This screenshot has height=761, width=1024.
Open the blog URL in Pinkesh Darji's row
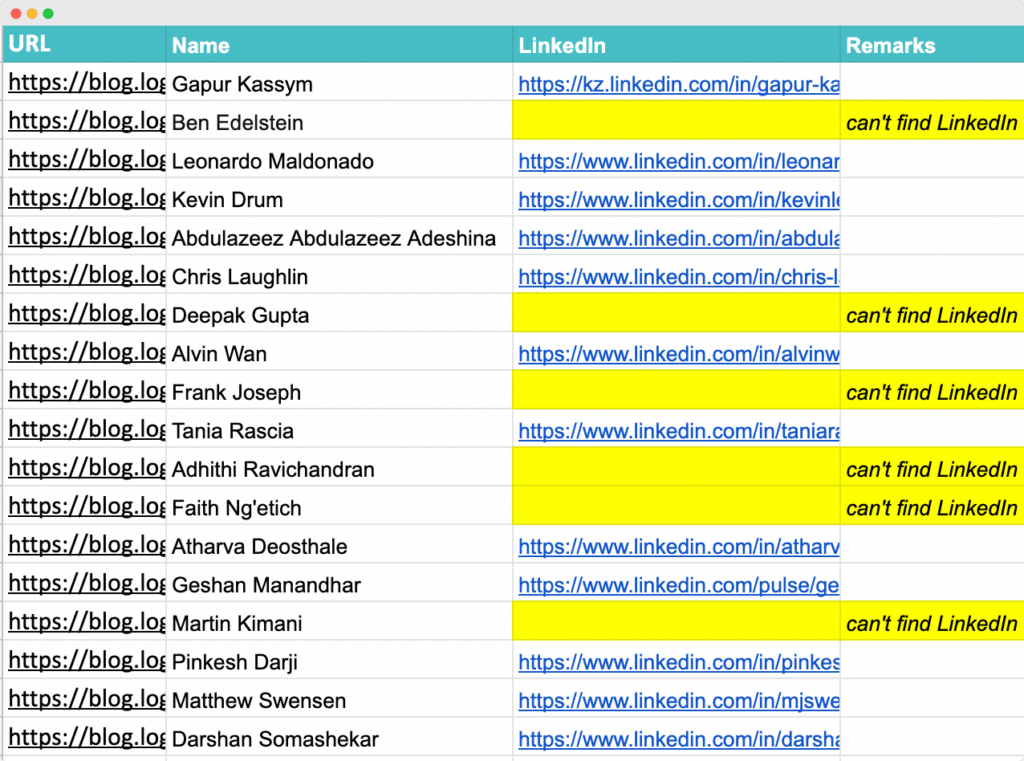pos(86,661)
